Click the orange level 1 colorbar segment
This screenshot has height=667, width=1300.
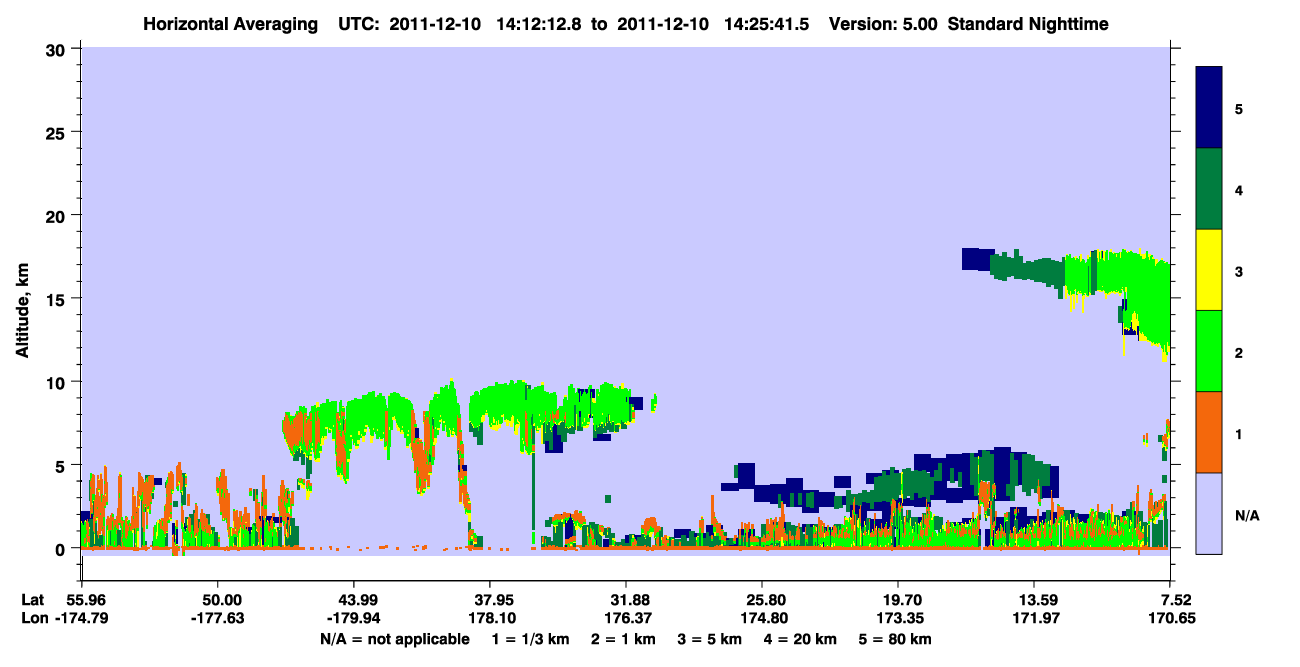(1209, 432)
